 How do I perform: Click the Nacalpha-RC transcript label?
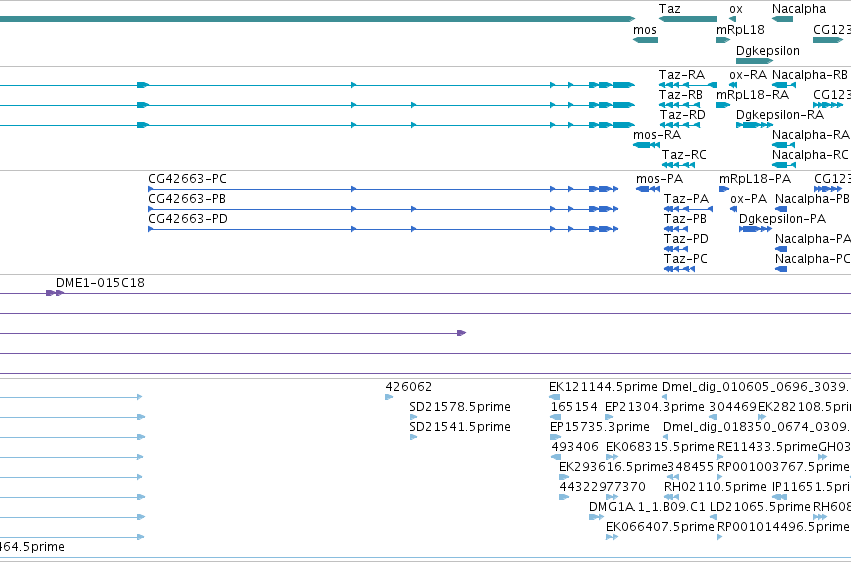(x=810, y=155)
